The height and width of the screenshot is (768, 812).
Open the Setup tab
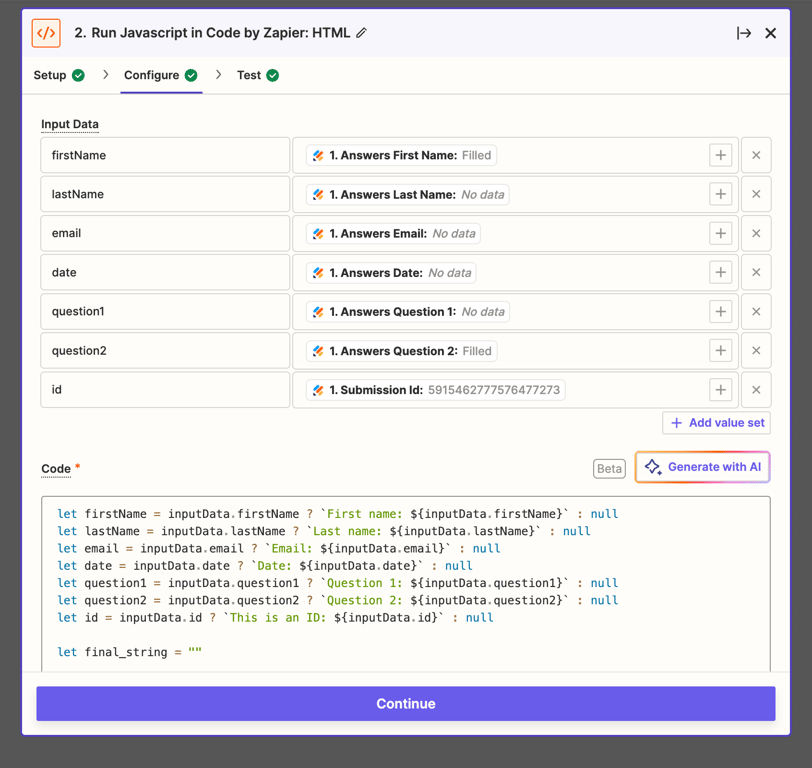(x=59, y=76)
